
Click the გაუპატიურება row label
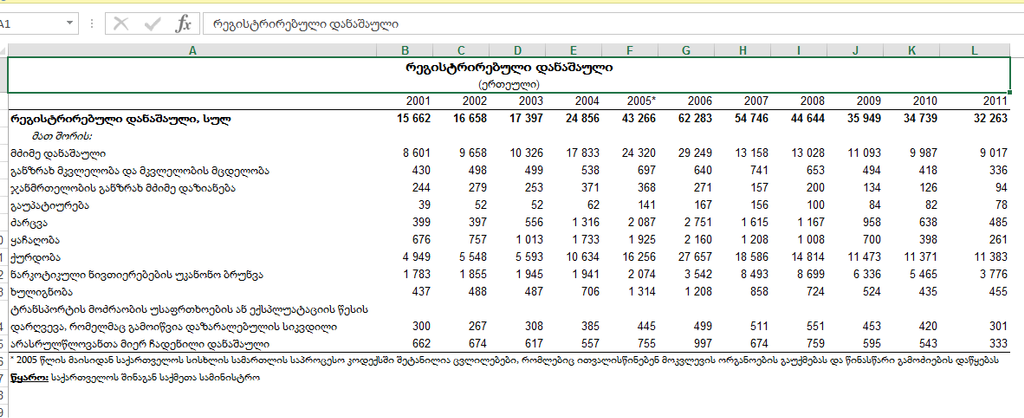pyautogui.click(x=50, y=206)
